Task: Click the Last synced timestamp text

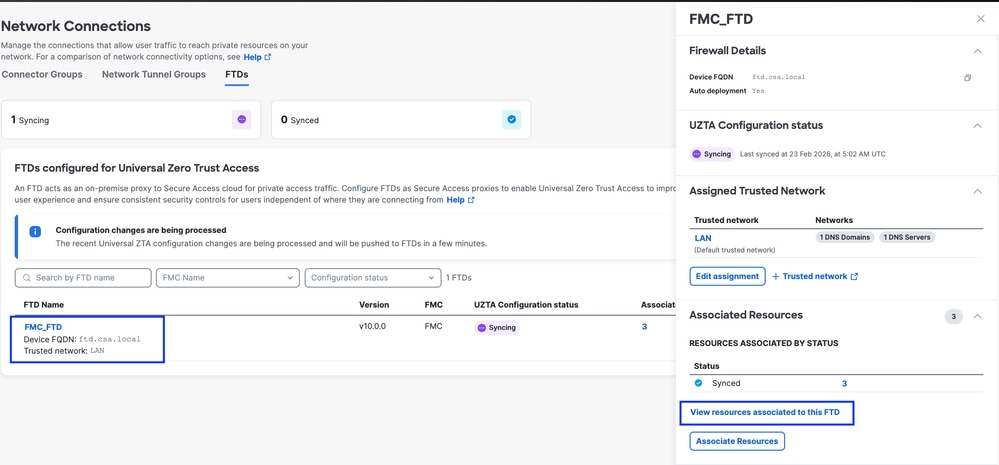Action: click(x=813, y=154)
